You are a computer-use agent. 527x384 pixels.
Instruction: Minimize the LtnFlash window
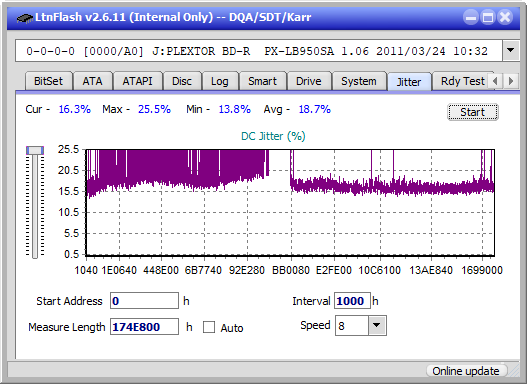pos(471,17)
